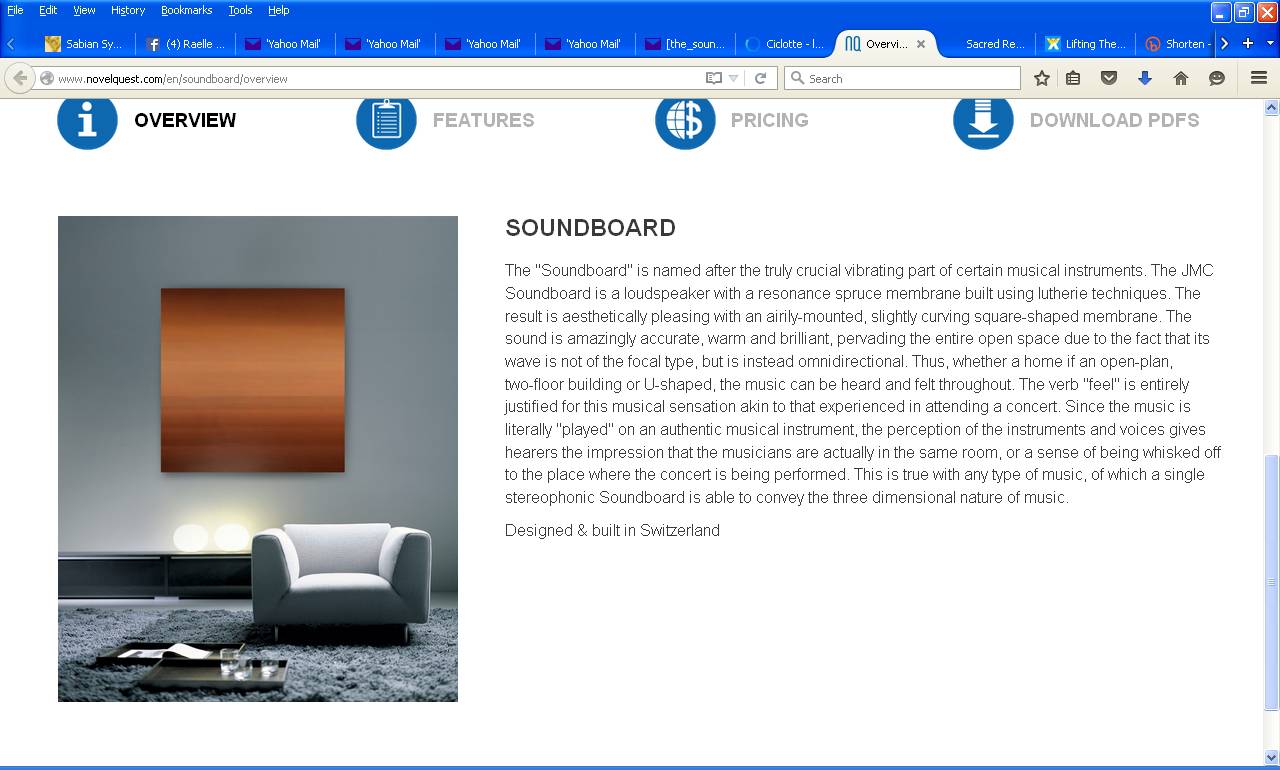
Task: Switch to the Ciclotte tab
Action: pos(785,44)
